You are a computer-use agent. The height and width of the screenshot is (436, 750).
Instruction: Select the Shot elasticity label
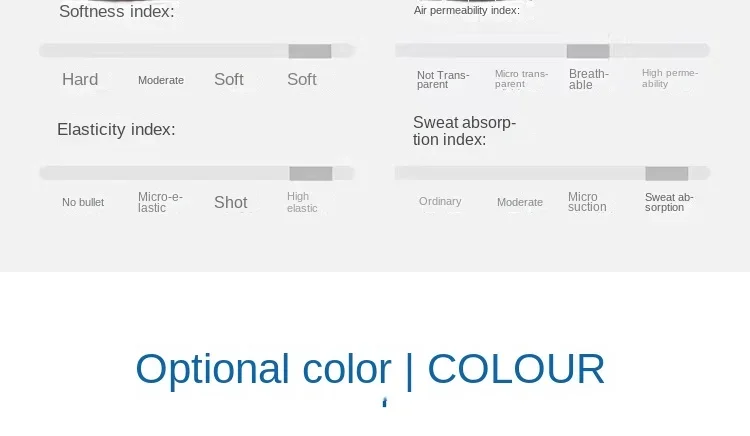(231, 202)
